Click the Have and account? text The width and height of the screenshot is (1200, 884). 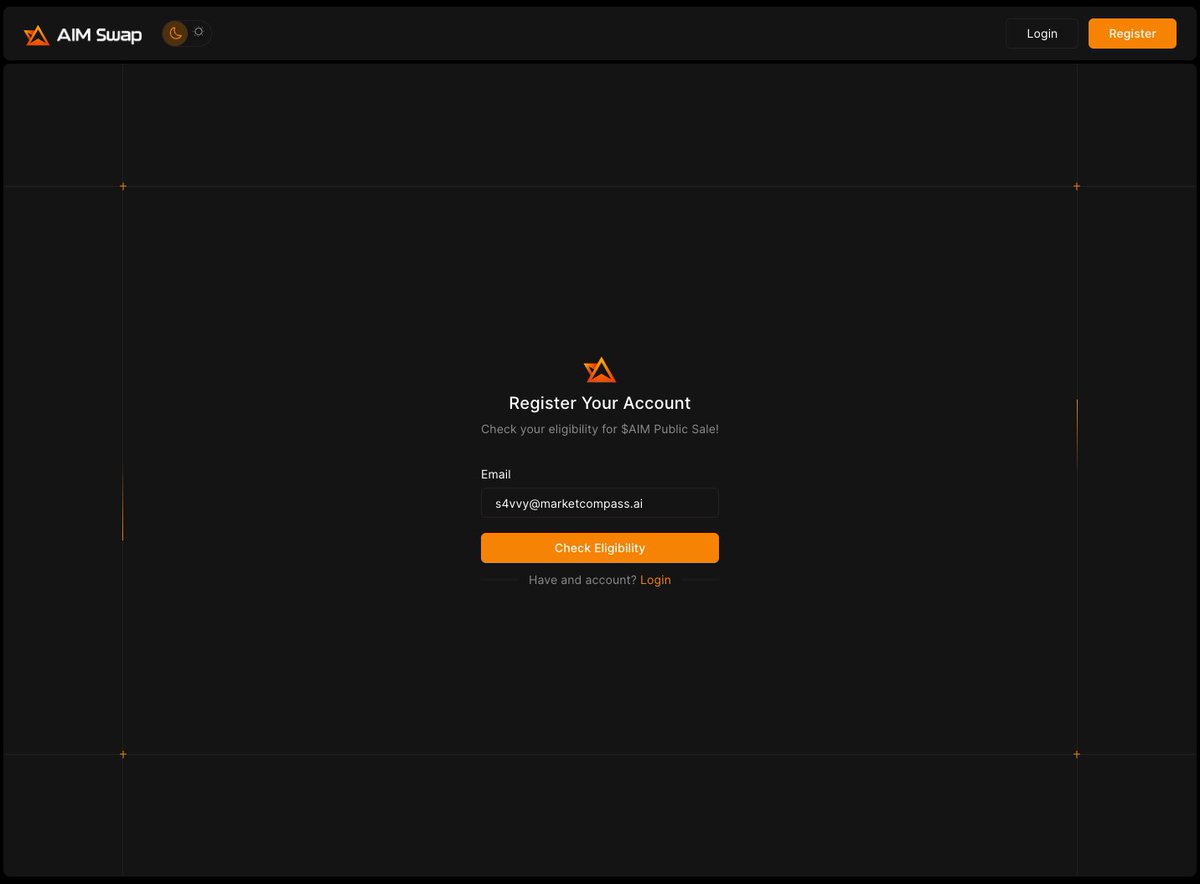click(x=582, y=580)
